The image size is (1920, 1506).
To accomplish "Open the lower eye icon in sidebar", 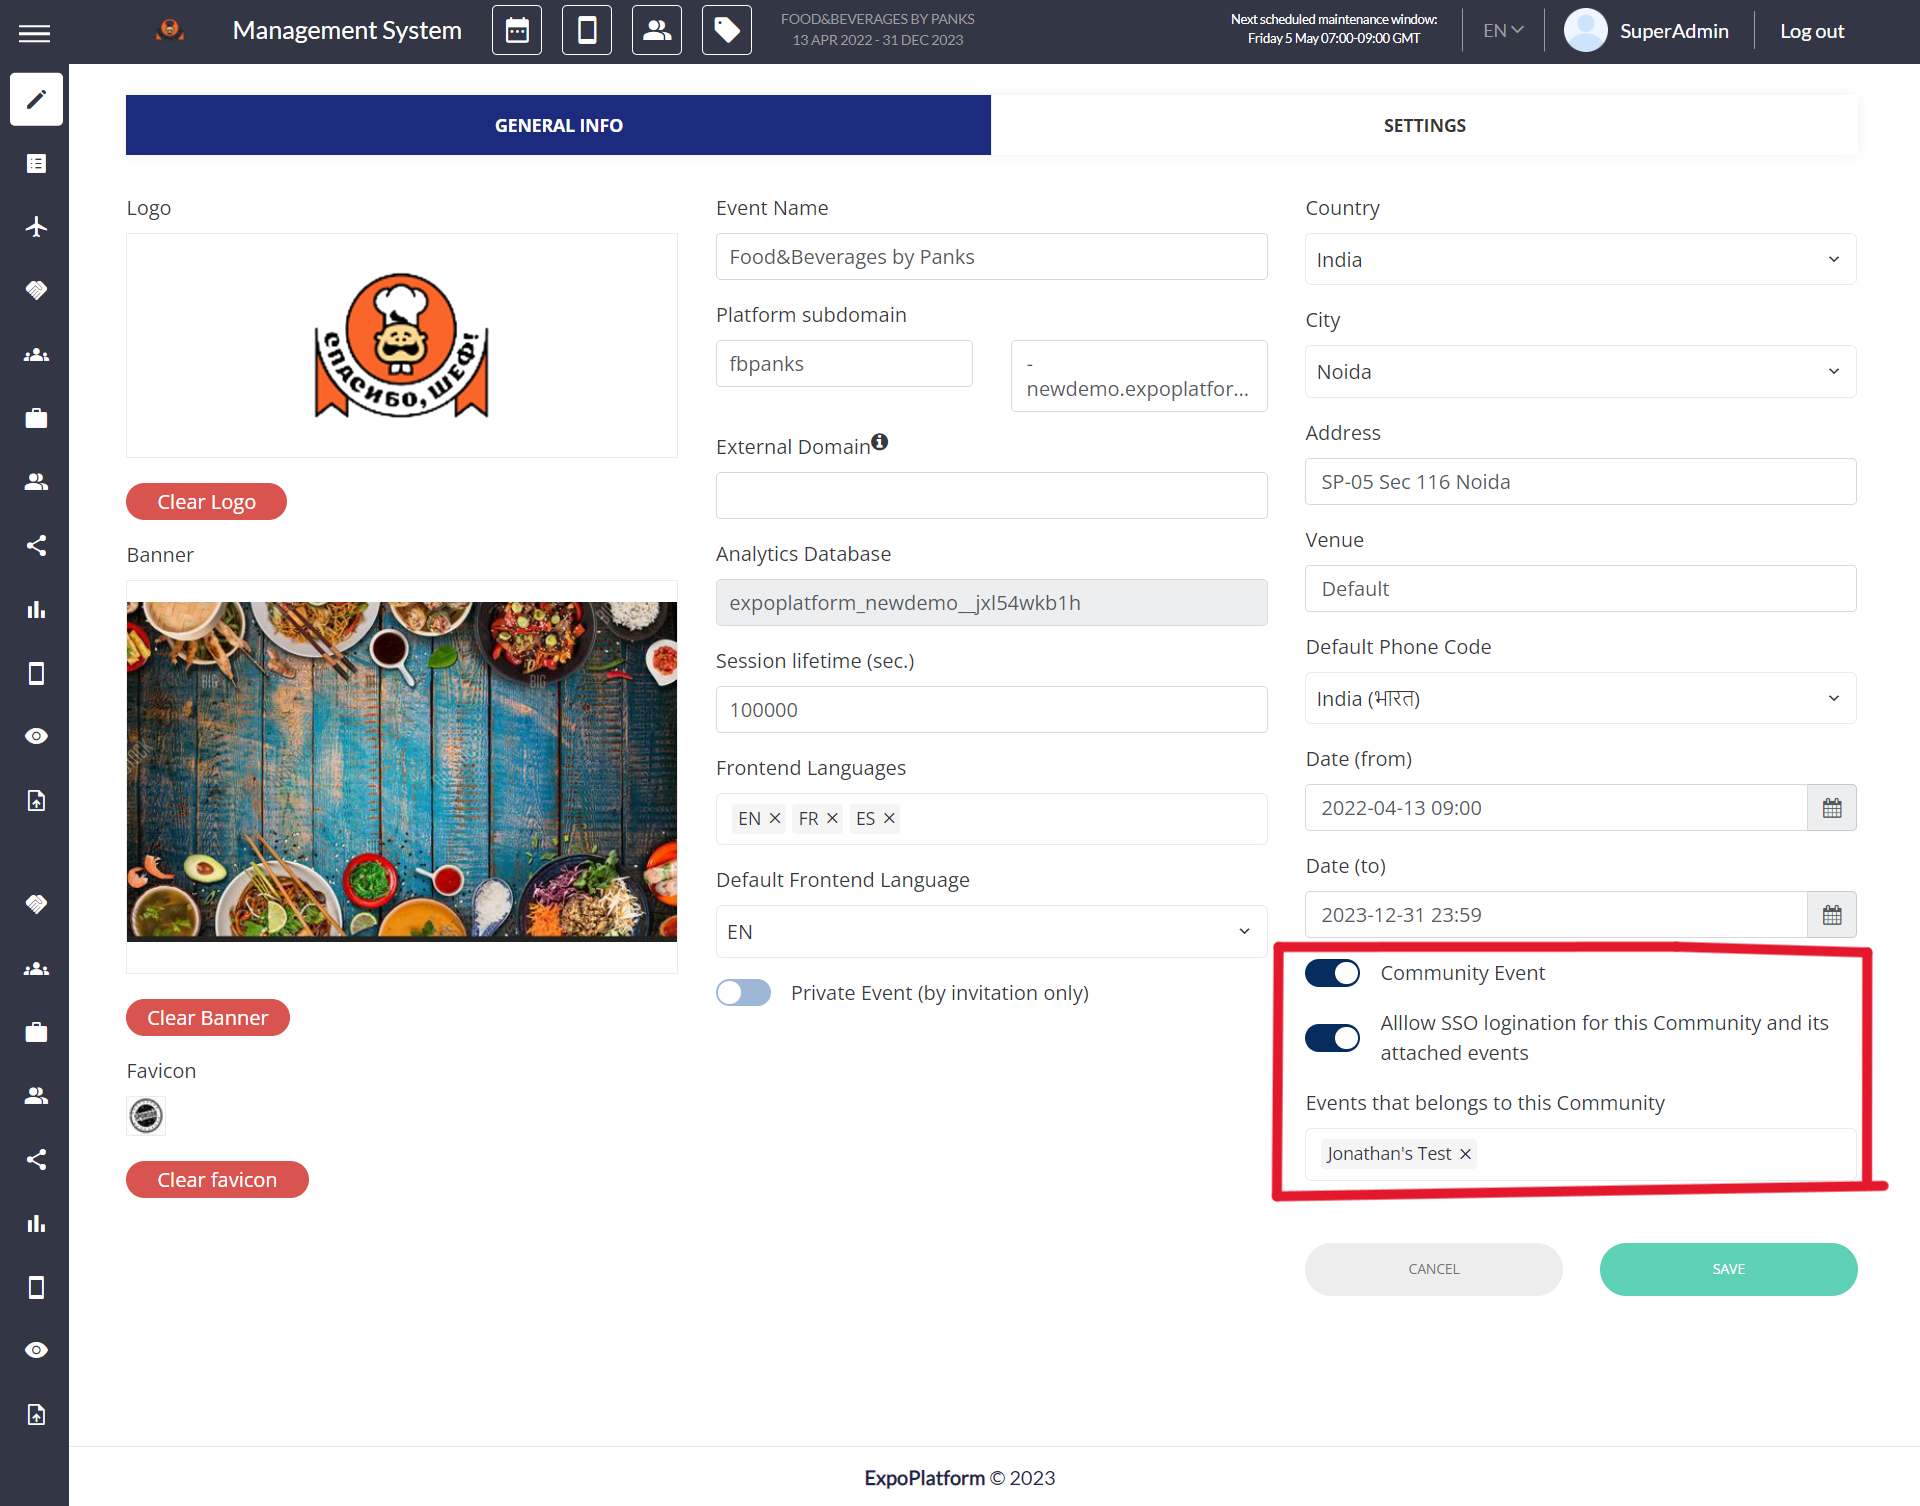I will point(36,1350).
